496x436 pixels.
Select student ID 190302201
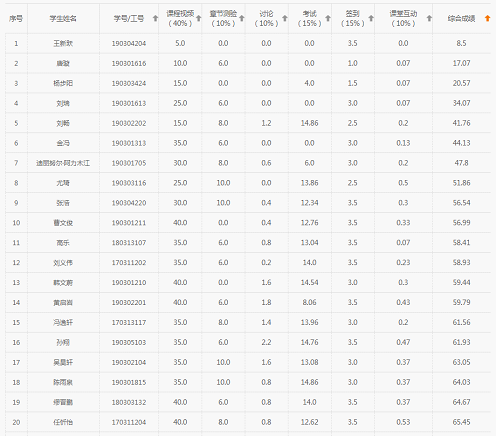(x=129, y=303)
